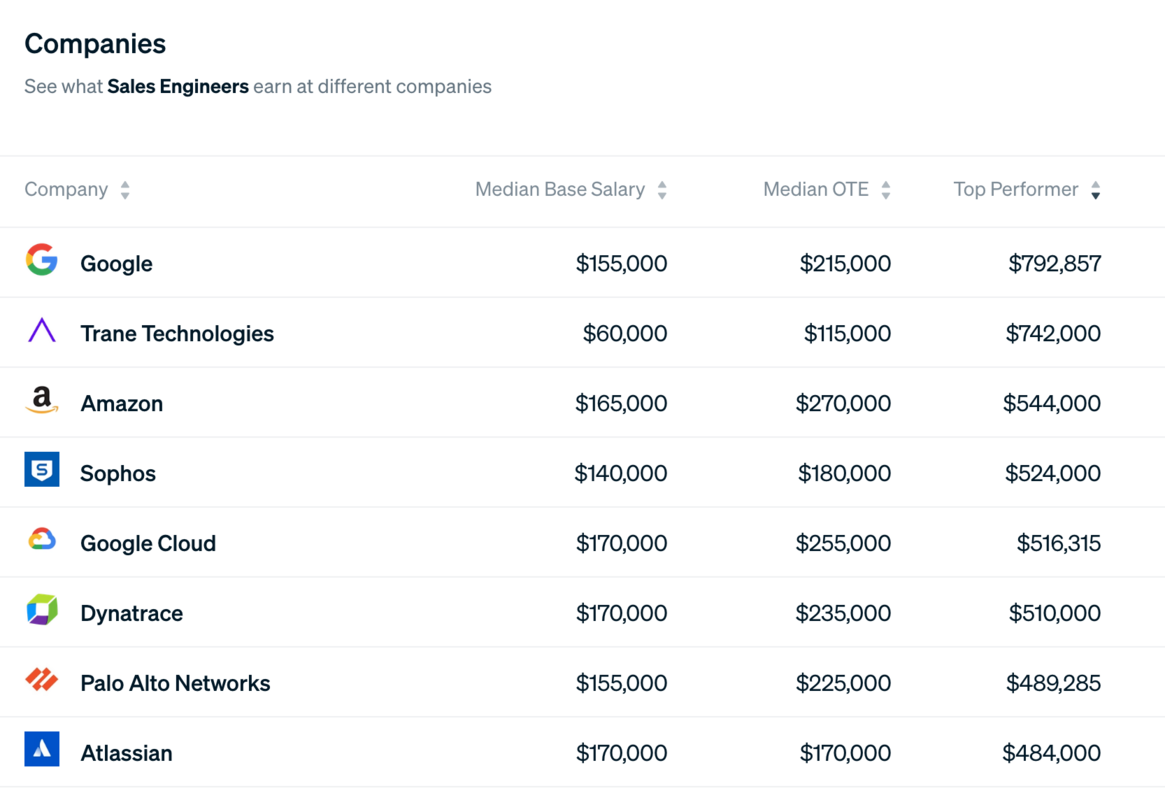The width and height of the screenshot is (1165, 800).
Task: Click the Google Cloud logo icon
Action: click(x=42, y=541)
